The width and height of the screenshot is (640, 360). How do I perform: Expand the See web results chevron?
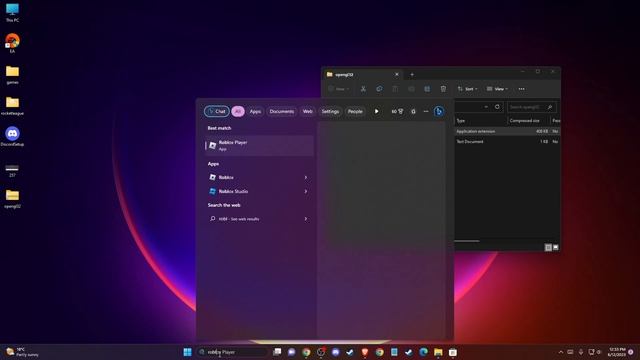tap(306, 219)
